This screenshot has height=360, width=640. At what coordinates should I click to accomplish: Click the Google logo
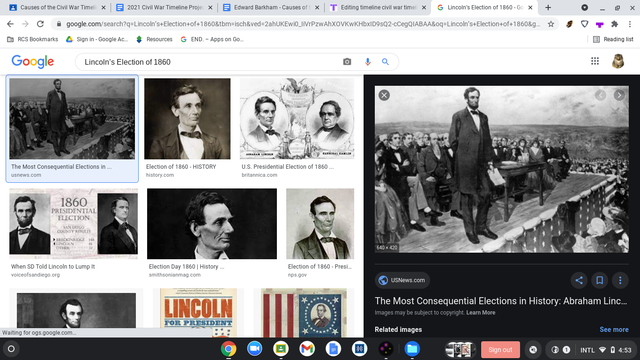[33, 62]
